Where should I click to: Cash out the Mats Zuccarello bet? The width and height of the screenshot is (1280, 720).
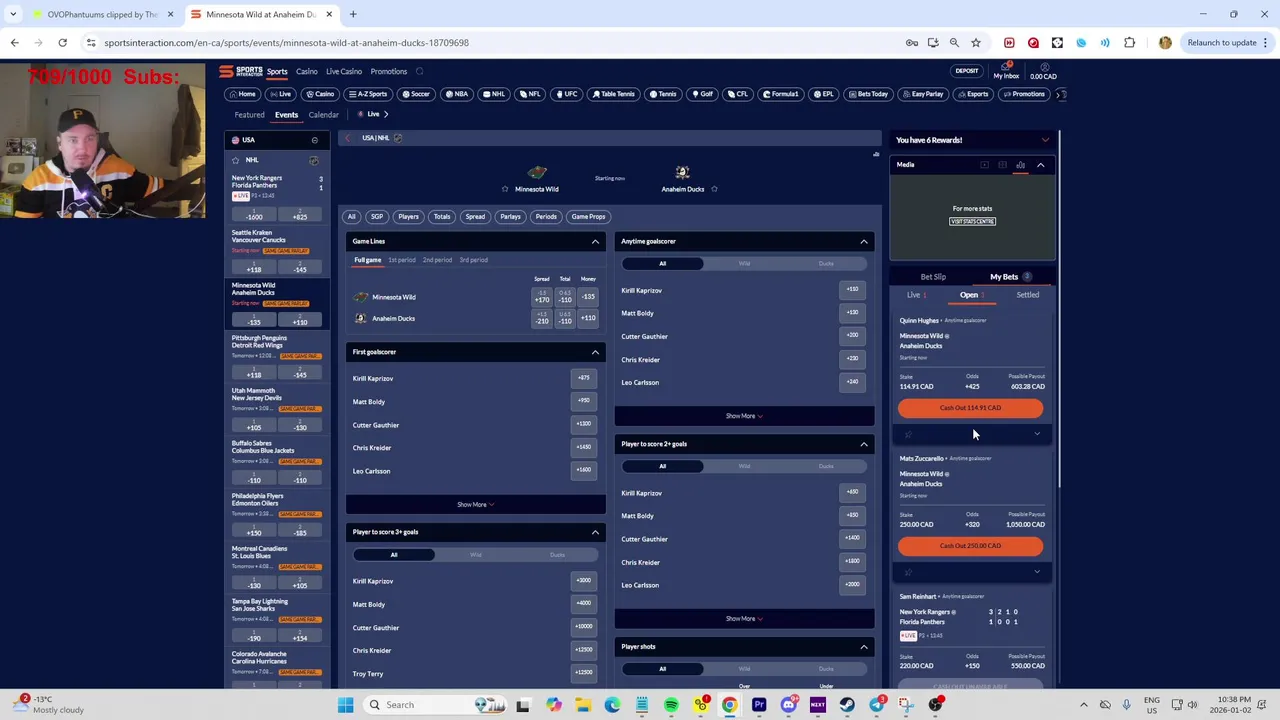[970, 546]
